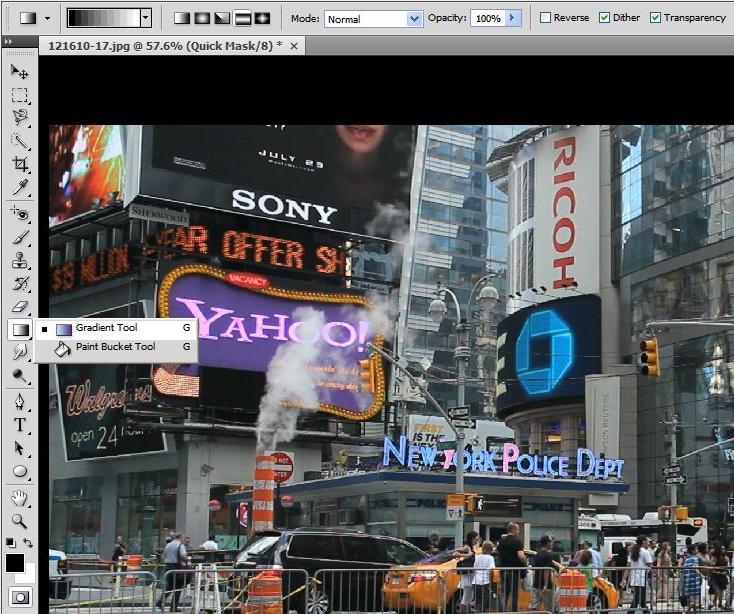The height and width of the screenshot is (614, 734).
Task: Choose Reflected Gradient style
Action: [242, 18]
